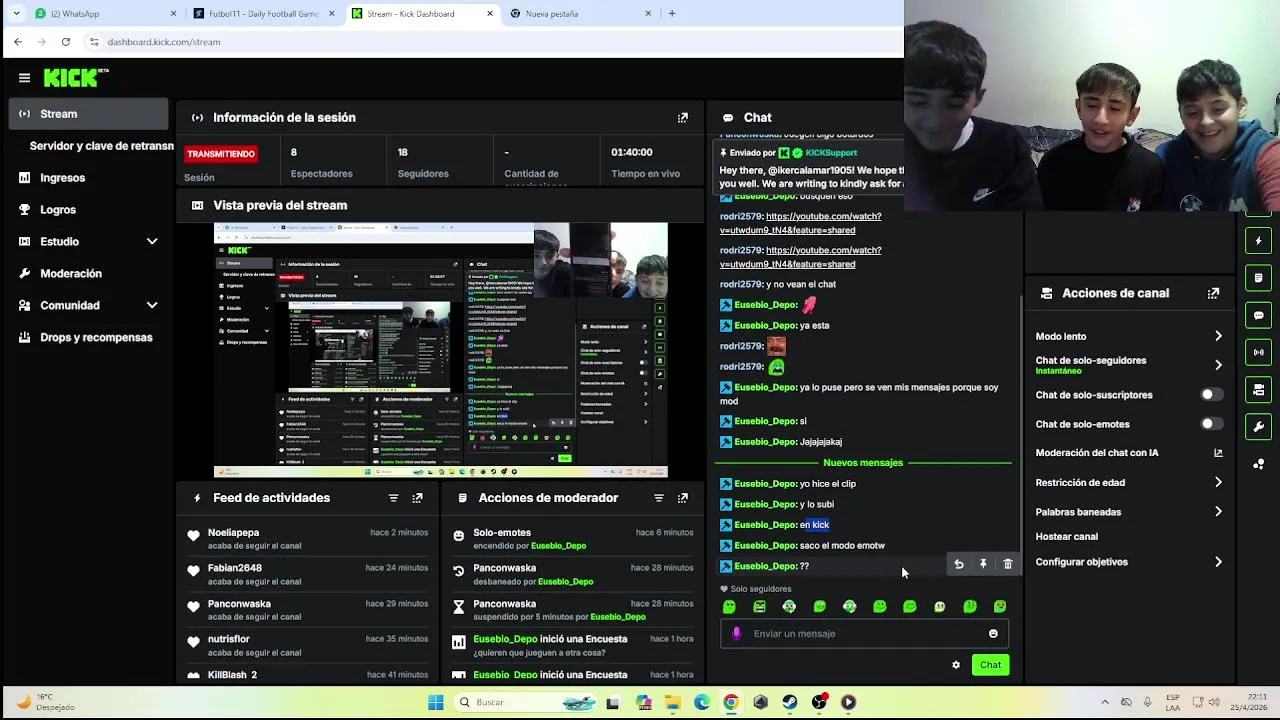1280x720 pixels.
Task: Click Hostear canal
Action: (1066, 536)
